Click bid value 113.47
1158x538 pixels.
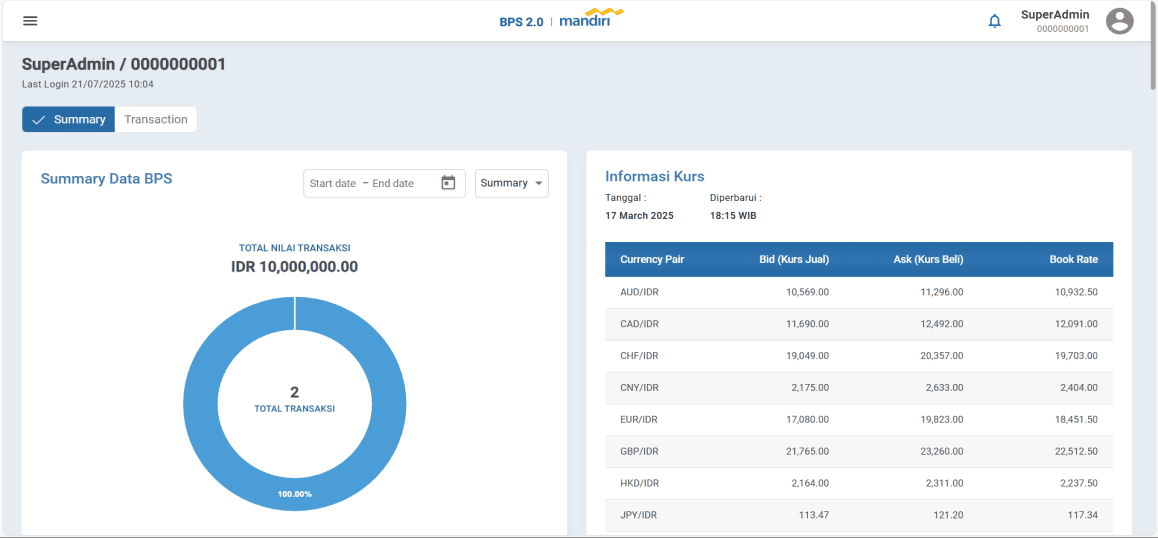[x=815, y=514]
